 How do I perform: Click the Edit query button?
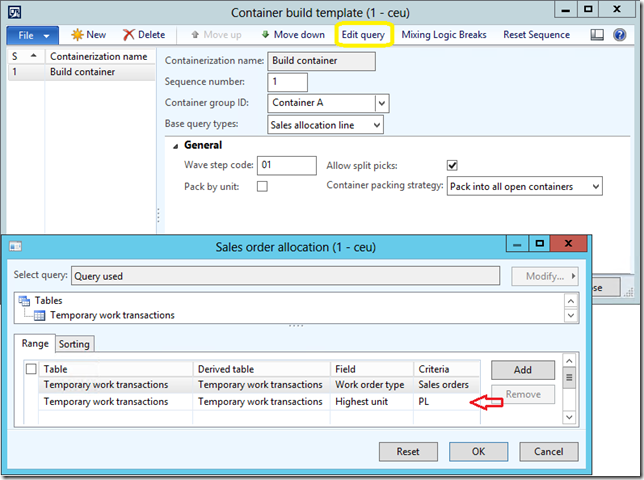point(363,35)
